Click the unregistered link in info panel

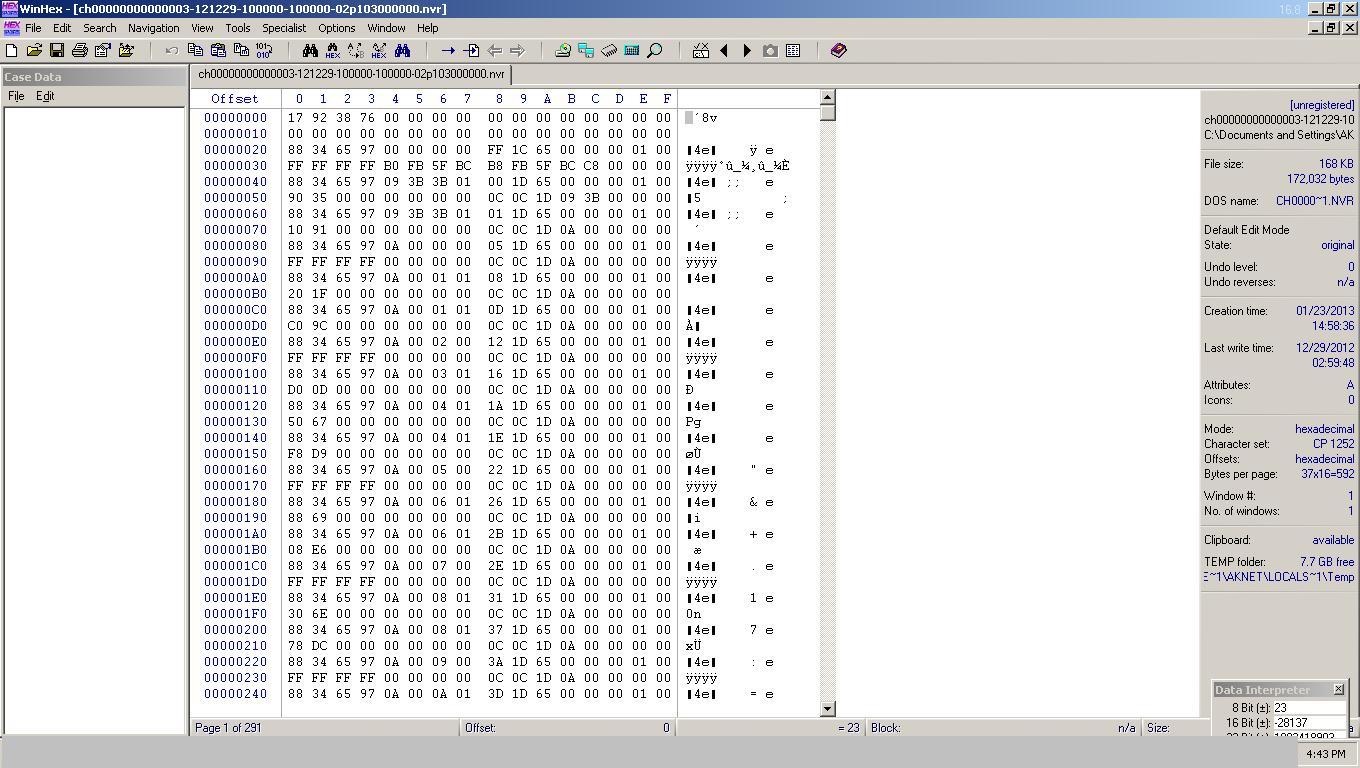click(x=1322, y=105)
